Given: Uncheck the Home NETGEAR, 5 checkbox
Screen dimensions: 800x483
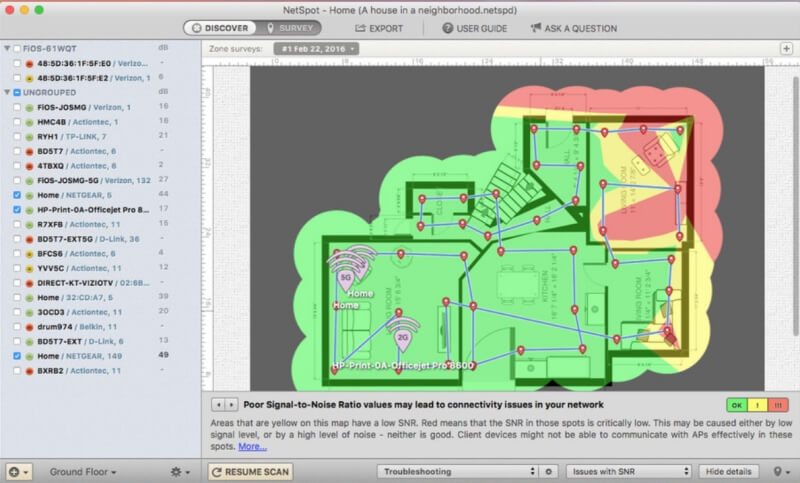Looking at the screenshot, I should click(x=17, y=195).
